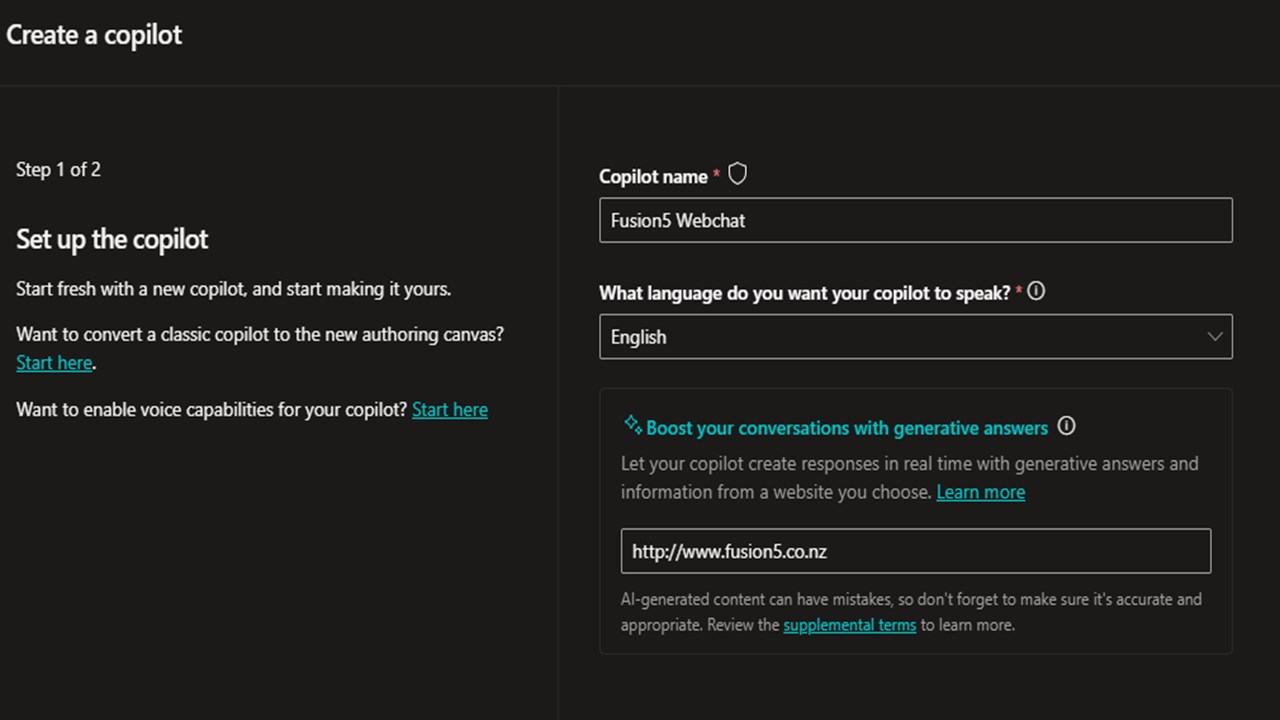Expand language list using the chevron arrow
Viewport: 1280px width, 720px height.
pos(1215,337)
